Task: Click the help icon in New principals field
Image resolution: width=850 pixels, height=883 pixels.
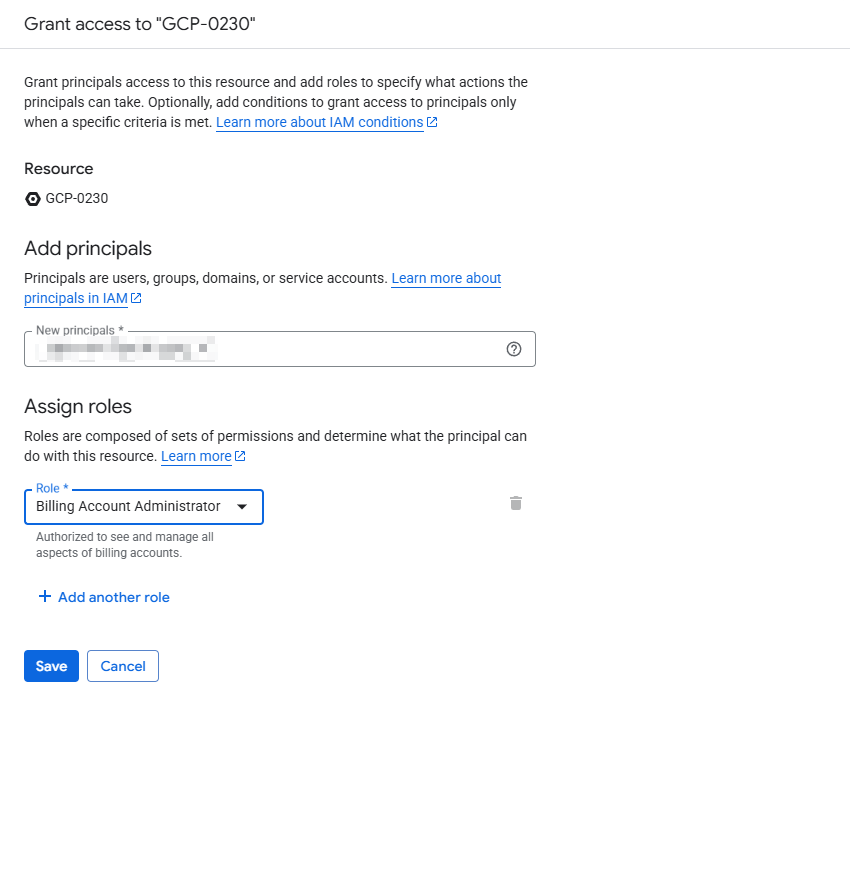Action: [514, 349]
